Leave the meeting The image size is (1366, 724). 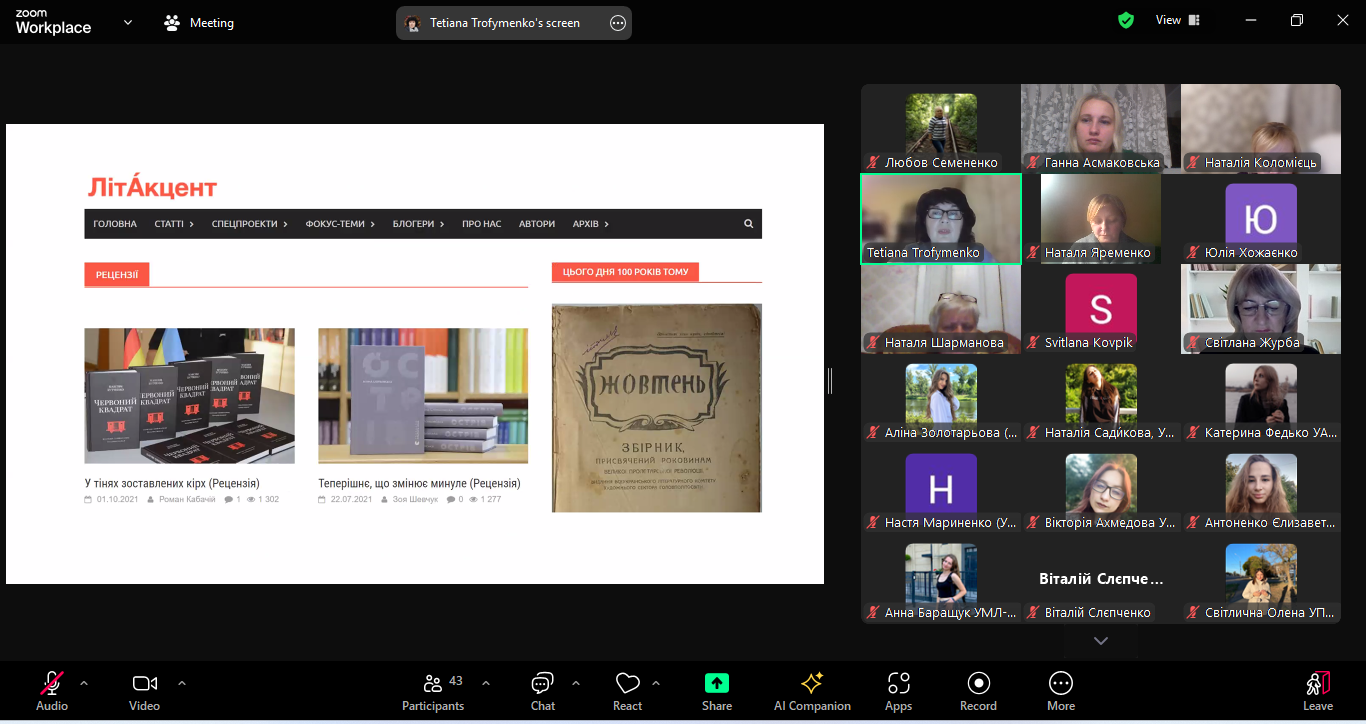pos(1318,690)
